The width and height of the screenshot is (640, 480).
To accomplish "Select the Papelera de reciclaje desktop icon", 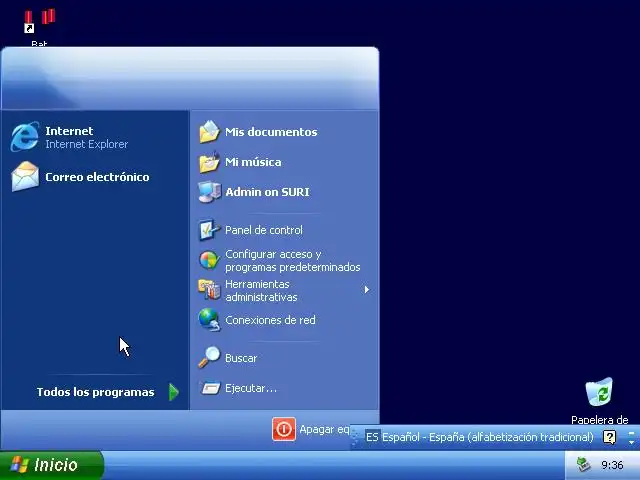I will click(x=599, y=392).
